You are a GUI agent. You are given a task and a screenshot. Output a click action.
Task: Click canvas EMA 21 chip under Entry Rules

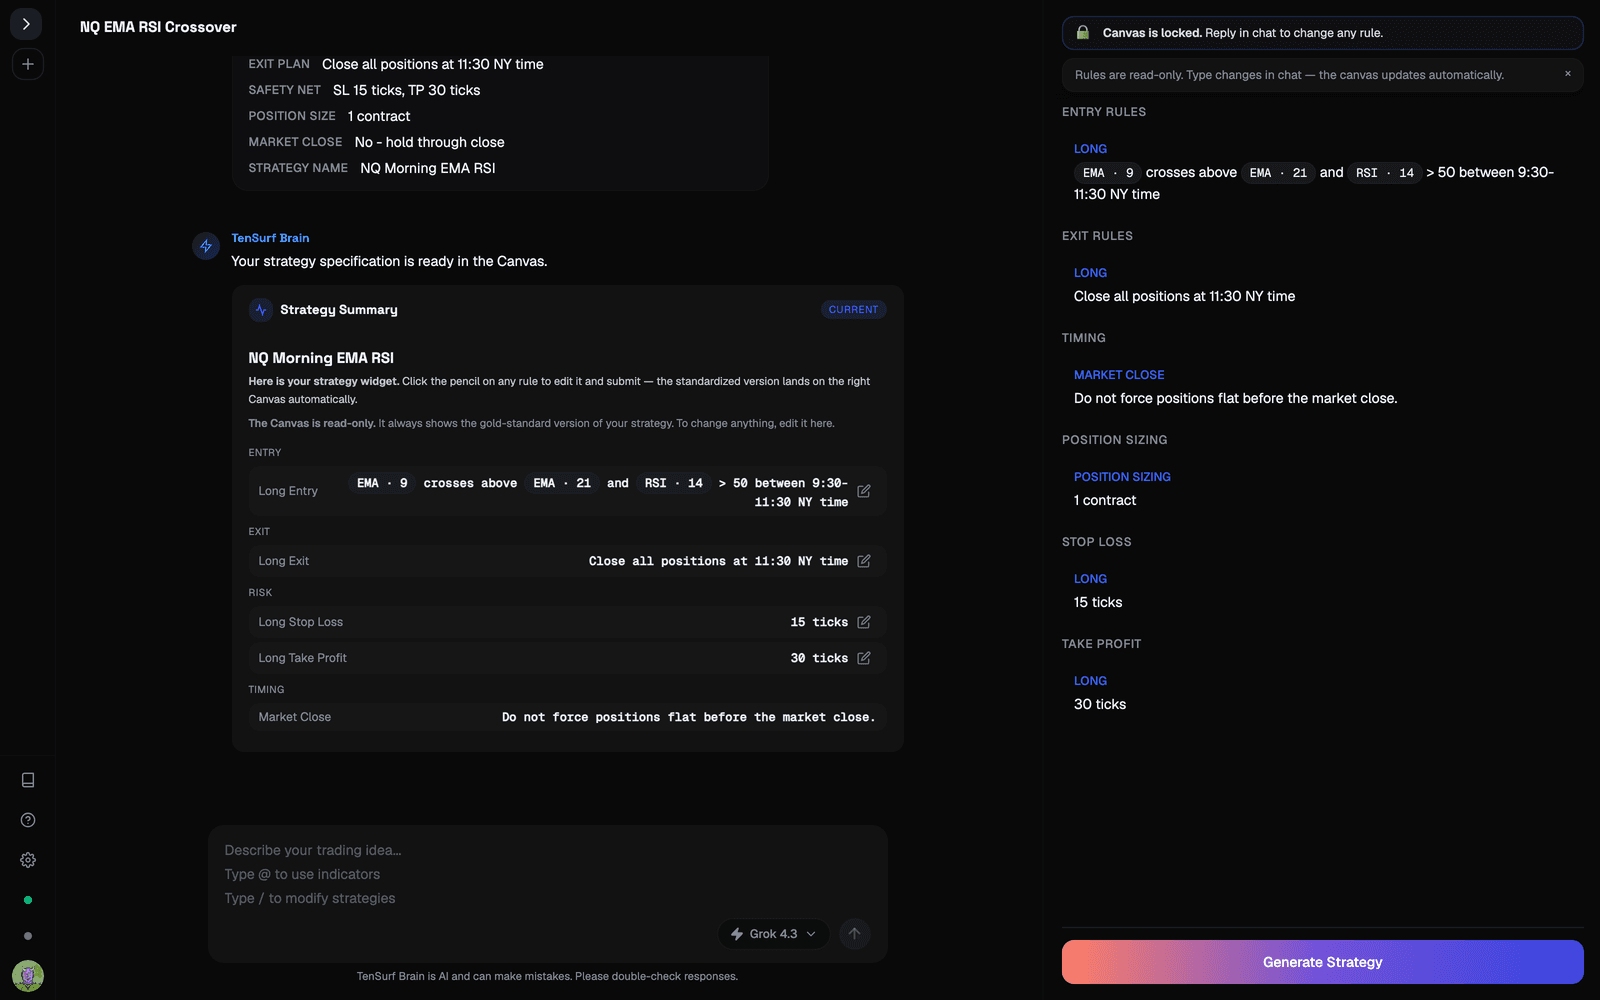click(1278, 173)
